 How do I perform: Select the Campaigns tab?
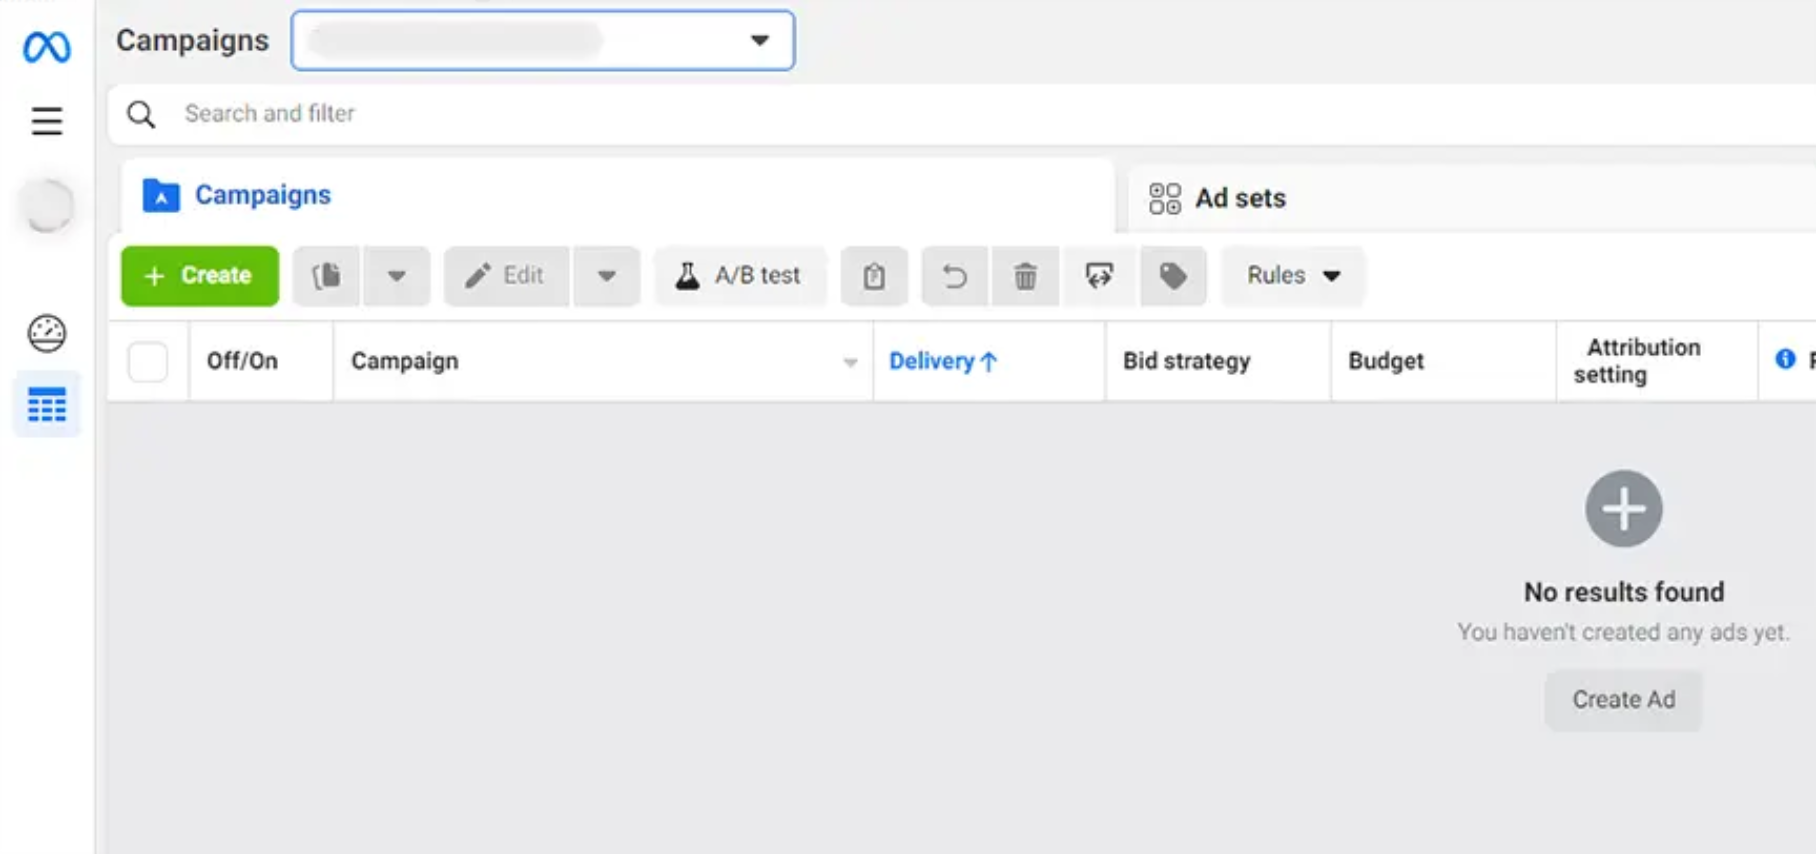pos(262,195)
